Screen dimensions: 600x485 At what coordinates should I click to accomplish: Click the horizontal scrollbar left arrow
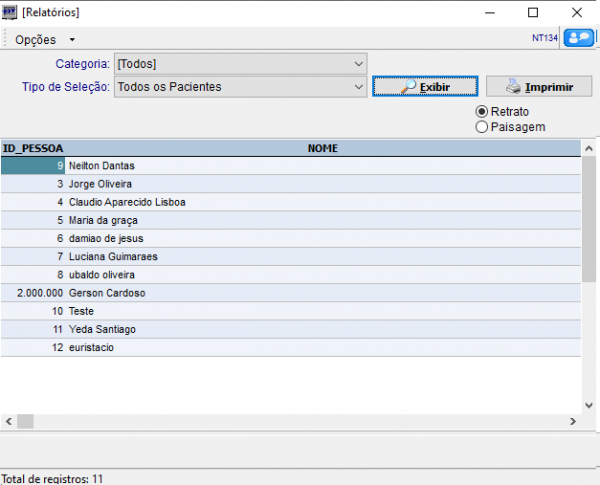coord(7,421)
